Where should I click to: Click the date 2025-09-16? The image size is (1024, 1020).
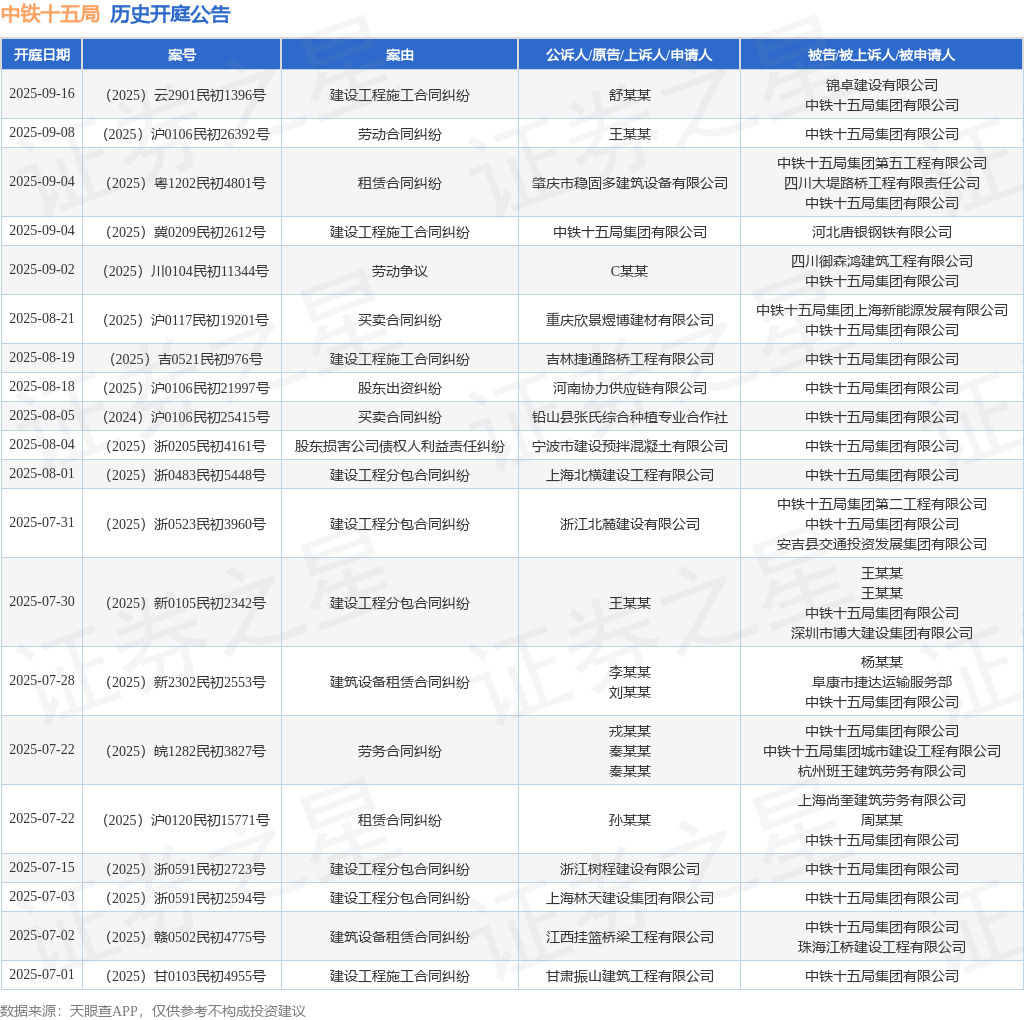tap(42, 93)
